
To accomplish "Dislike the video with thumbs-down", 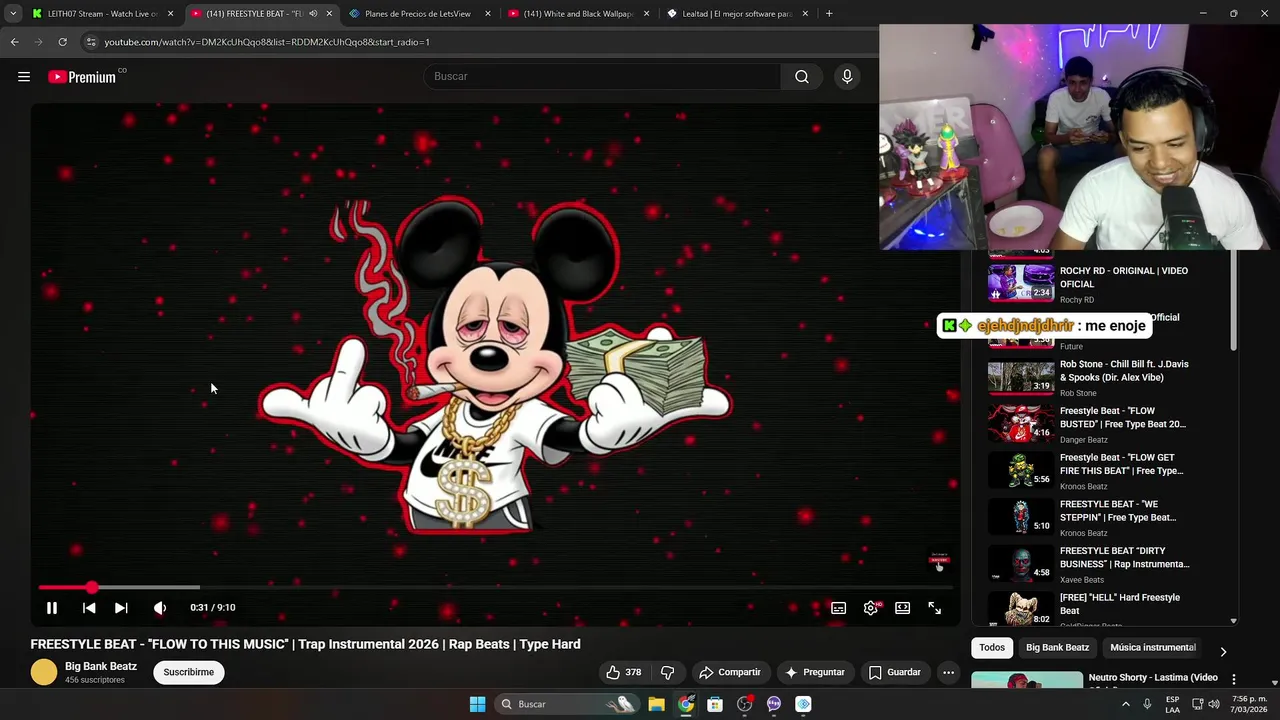I will (668, 672).
